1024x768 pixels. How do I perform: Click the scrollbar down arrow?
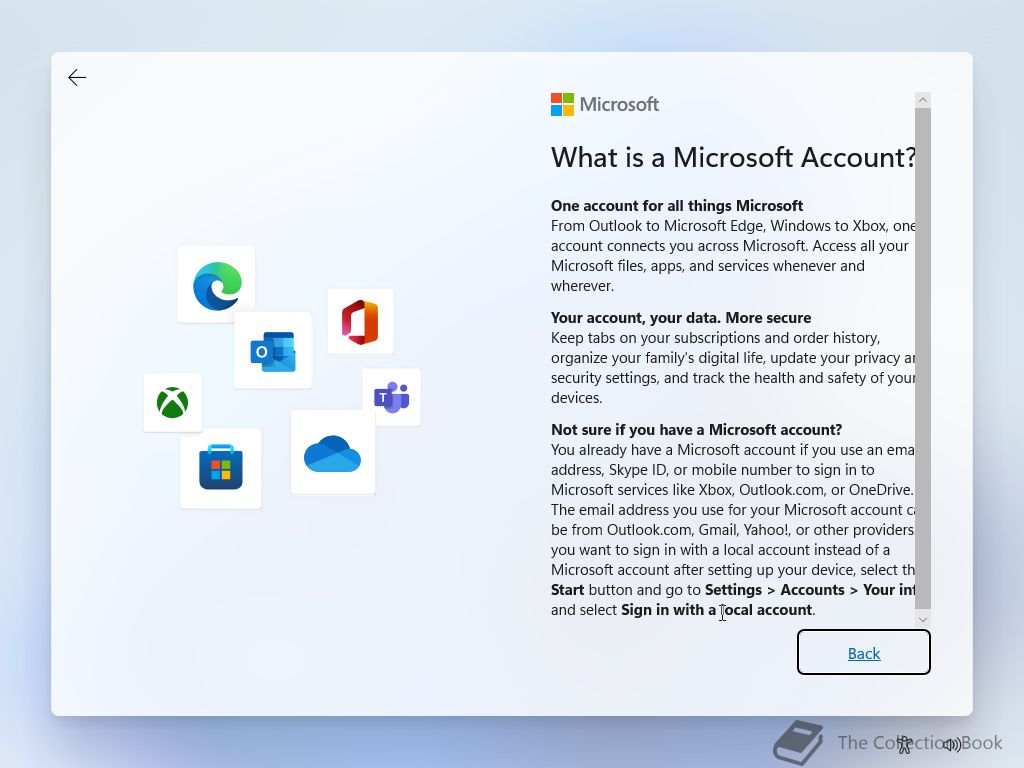click(923, 619)
